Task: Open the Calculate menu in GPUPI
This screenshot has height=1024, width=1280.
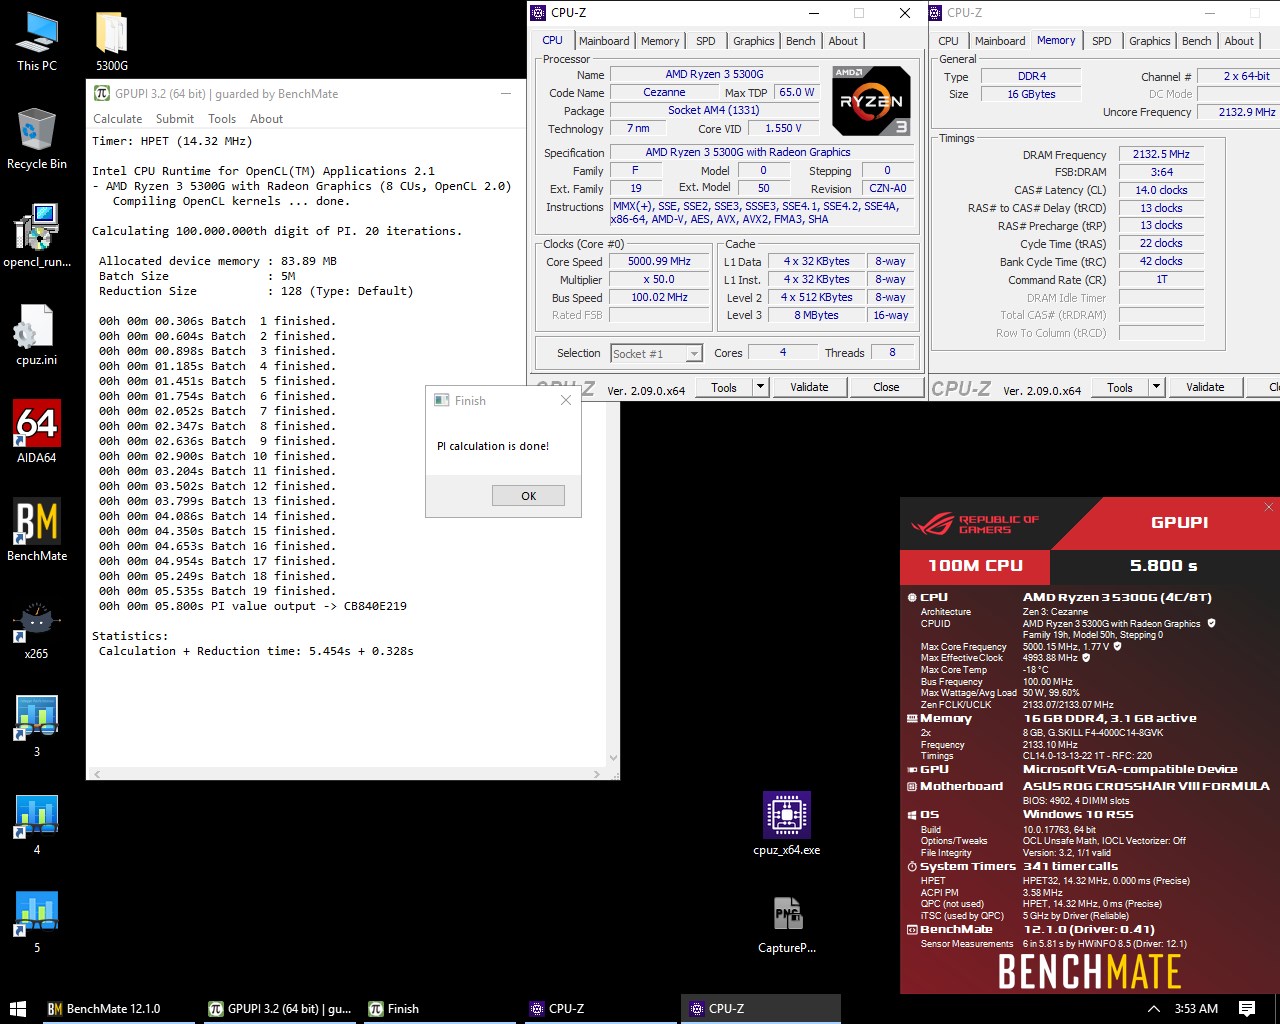Action: click(118, 118)
